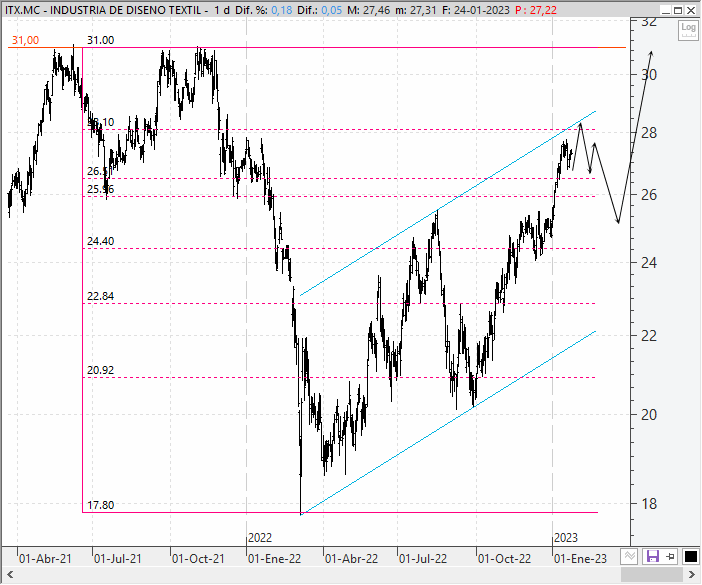
Task: Select the 22.84 Fibonacci level label
Action: coord(100,296)
